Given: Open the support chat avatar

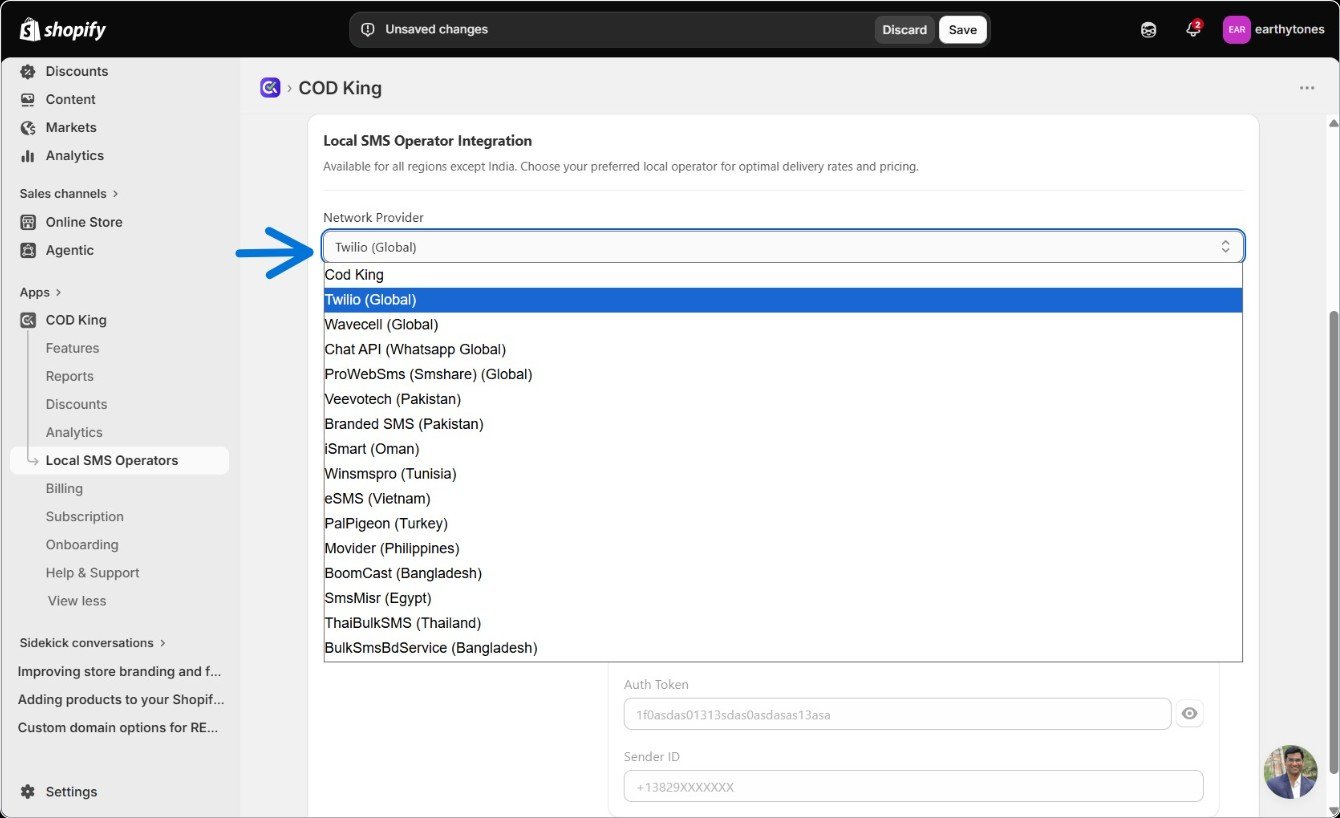Looking at the screenshot, I should pyautogui.click(x=1290, y=771).
